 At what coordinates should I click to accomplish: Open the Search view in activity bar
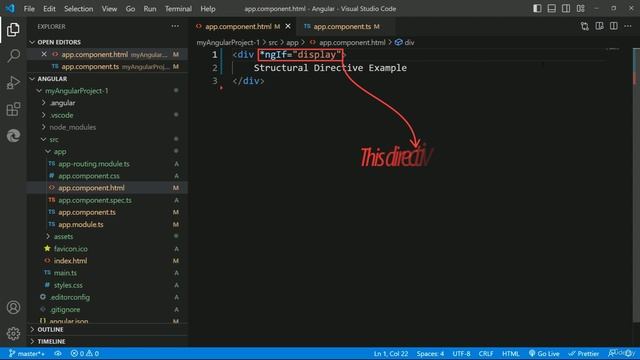(13, 56)
